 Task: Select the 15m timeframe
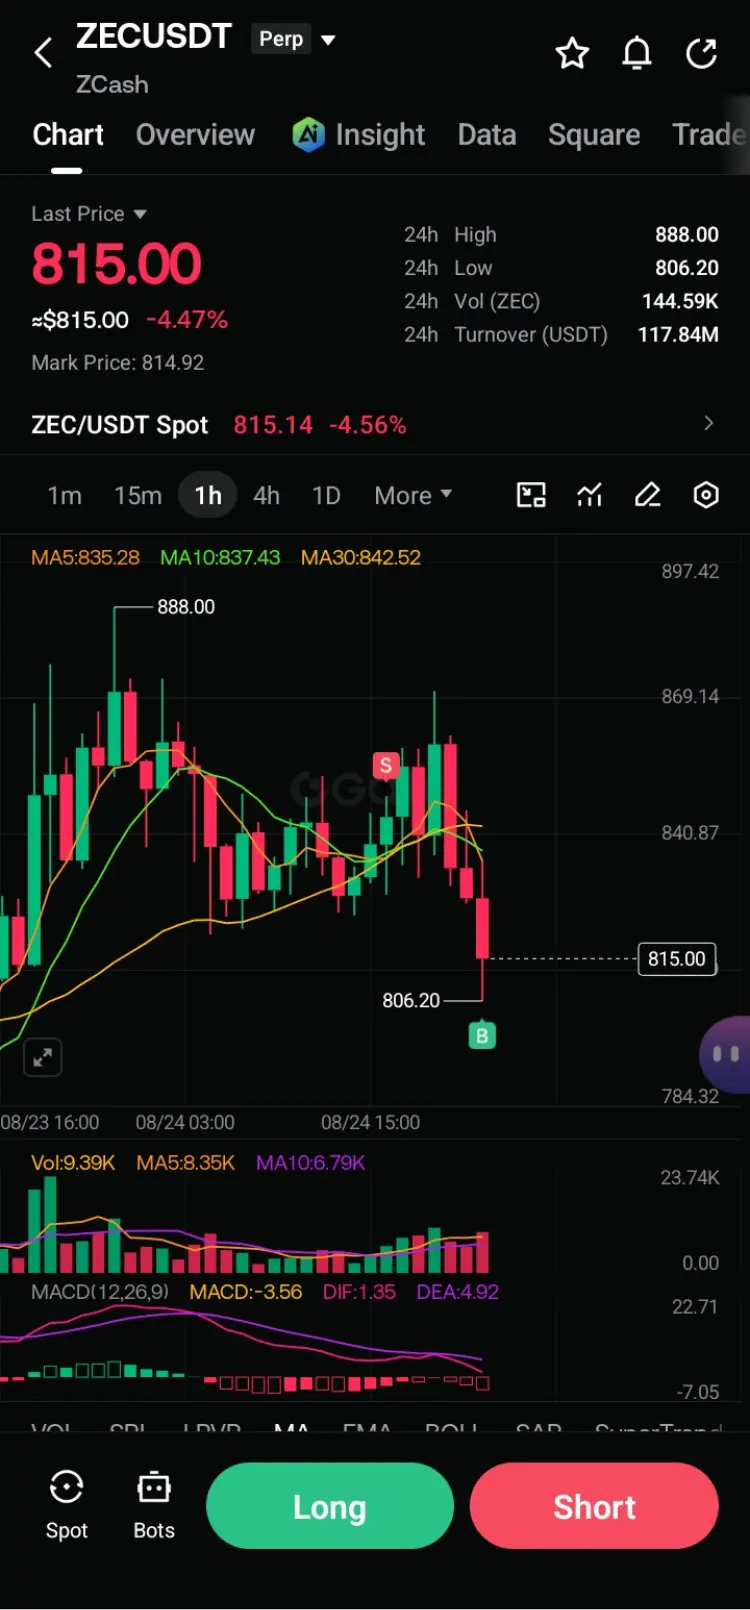point(138,496)
